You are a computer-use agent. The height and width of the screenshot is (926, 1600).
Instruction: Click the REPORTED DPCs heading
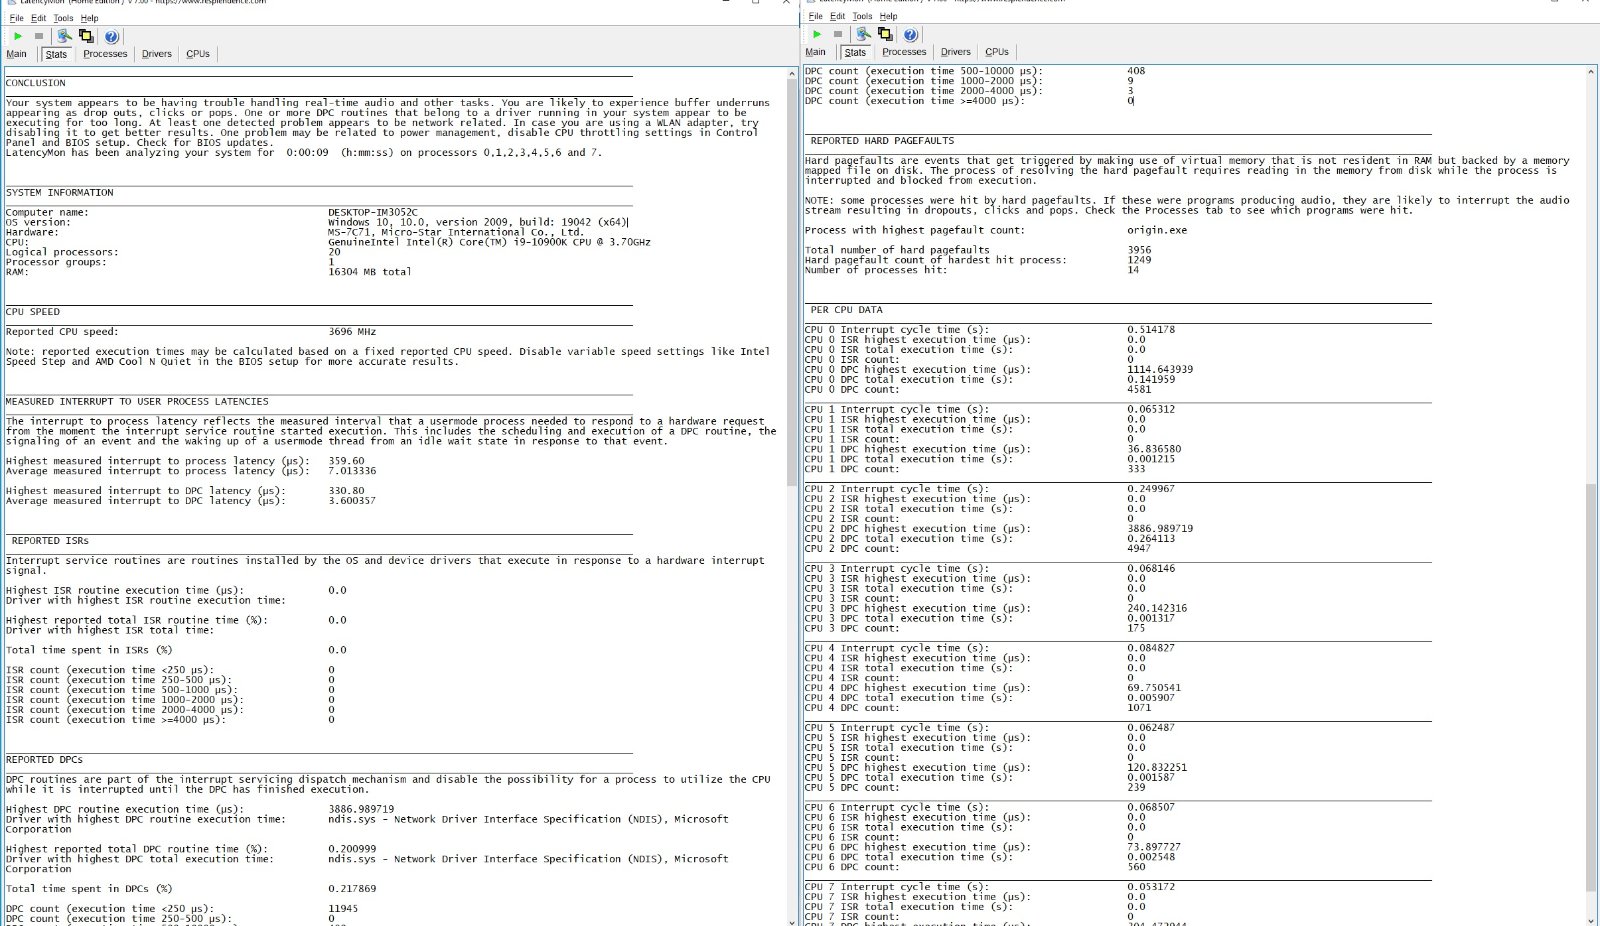pos(44,760)
